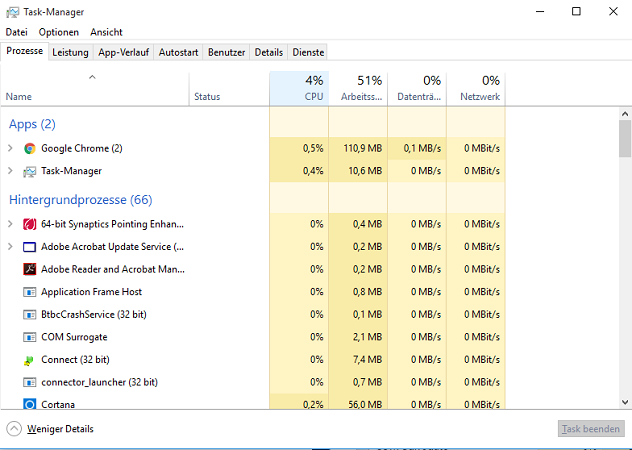
Task: Expand the Adobe Acrobat Update Service entry
Action: point(10,246)
